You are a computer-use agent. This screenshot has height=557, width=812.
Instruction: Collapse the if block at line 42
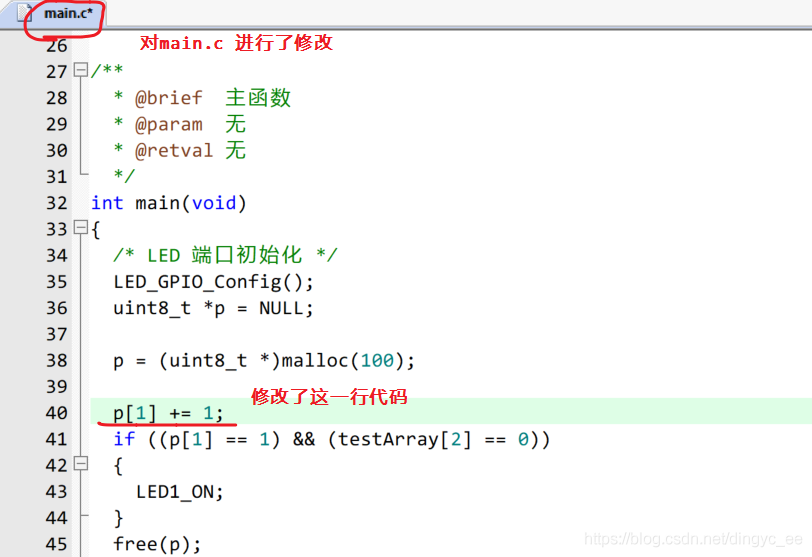coord(81,465)
